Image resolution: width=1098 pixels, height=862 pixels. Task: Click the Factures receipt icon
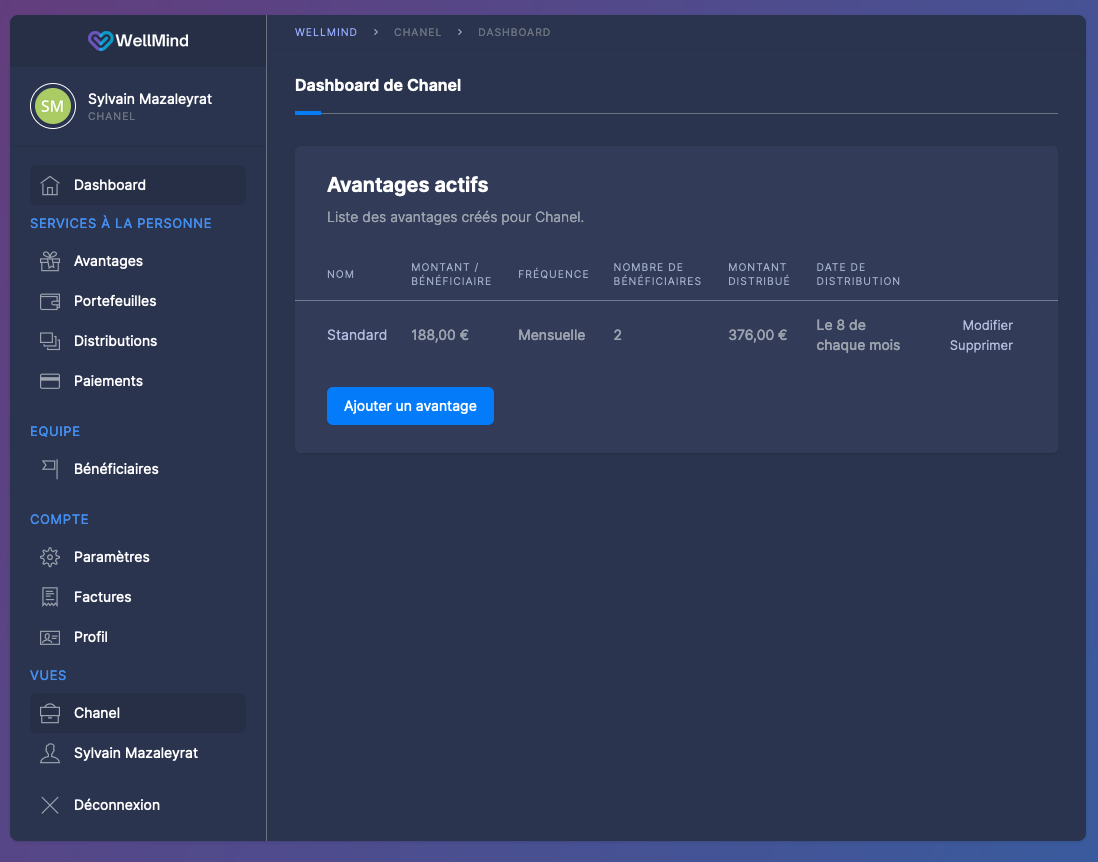[50, 597]
